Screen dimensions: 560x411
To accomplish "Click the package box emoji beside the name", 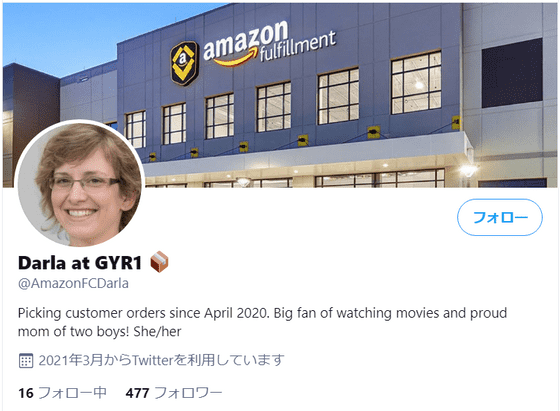I will (x=159, y=262).
